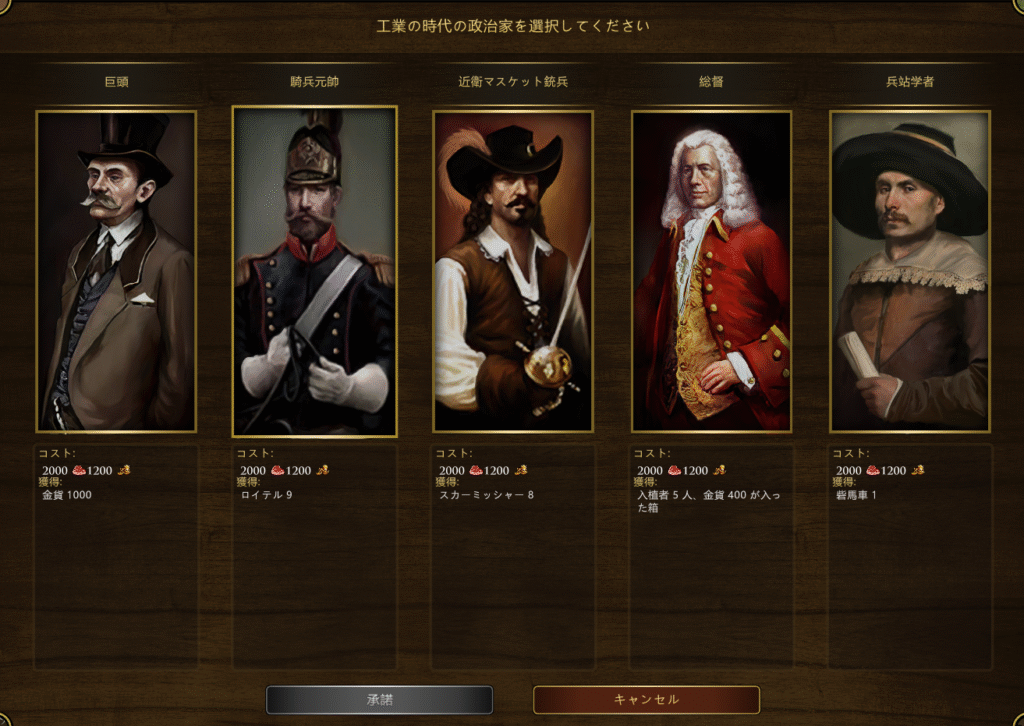Image resolution: width=1024 pixels, height=726 pixels.
Task: Click the food cost icon under 巨頭
Action: (79, 470)
